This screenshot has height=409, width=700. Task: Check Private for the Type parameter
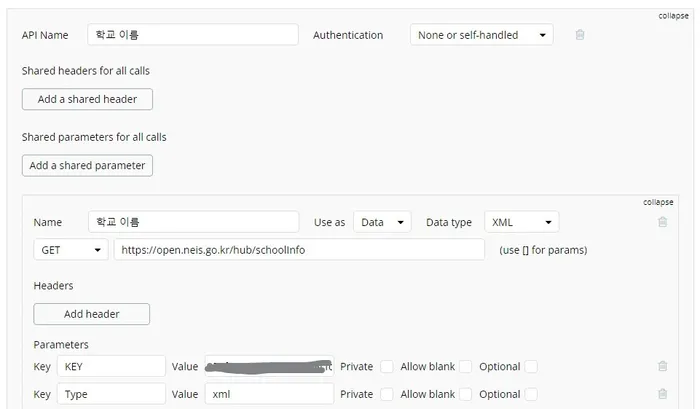[387, 394]
